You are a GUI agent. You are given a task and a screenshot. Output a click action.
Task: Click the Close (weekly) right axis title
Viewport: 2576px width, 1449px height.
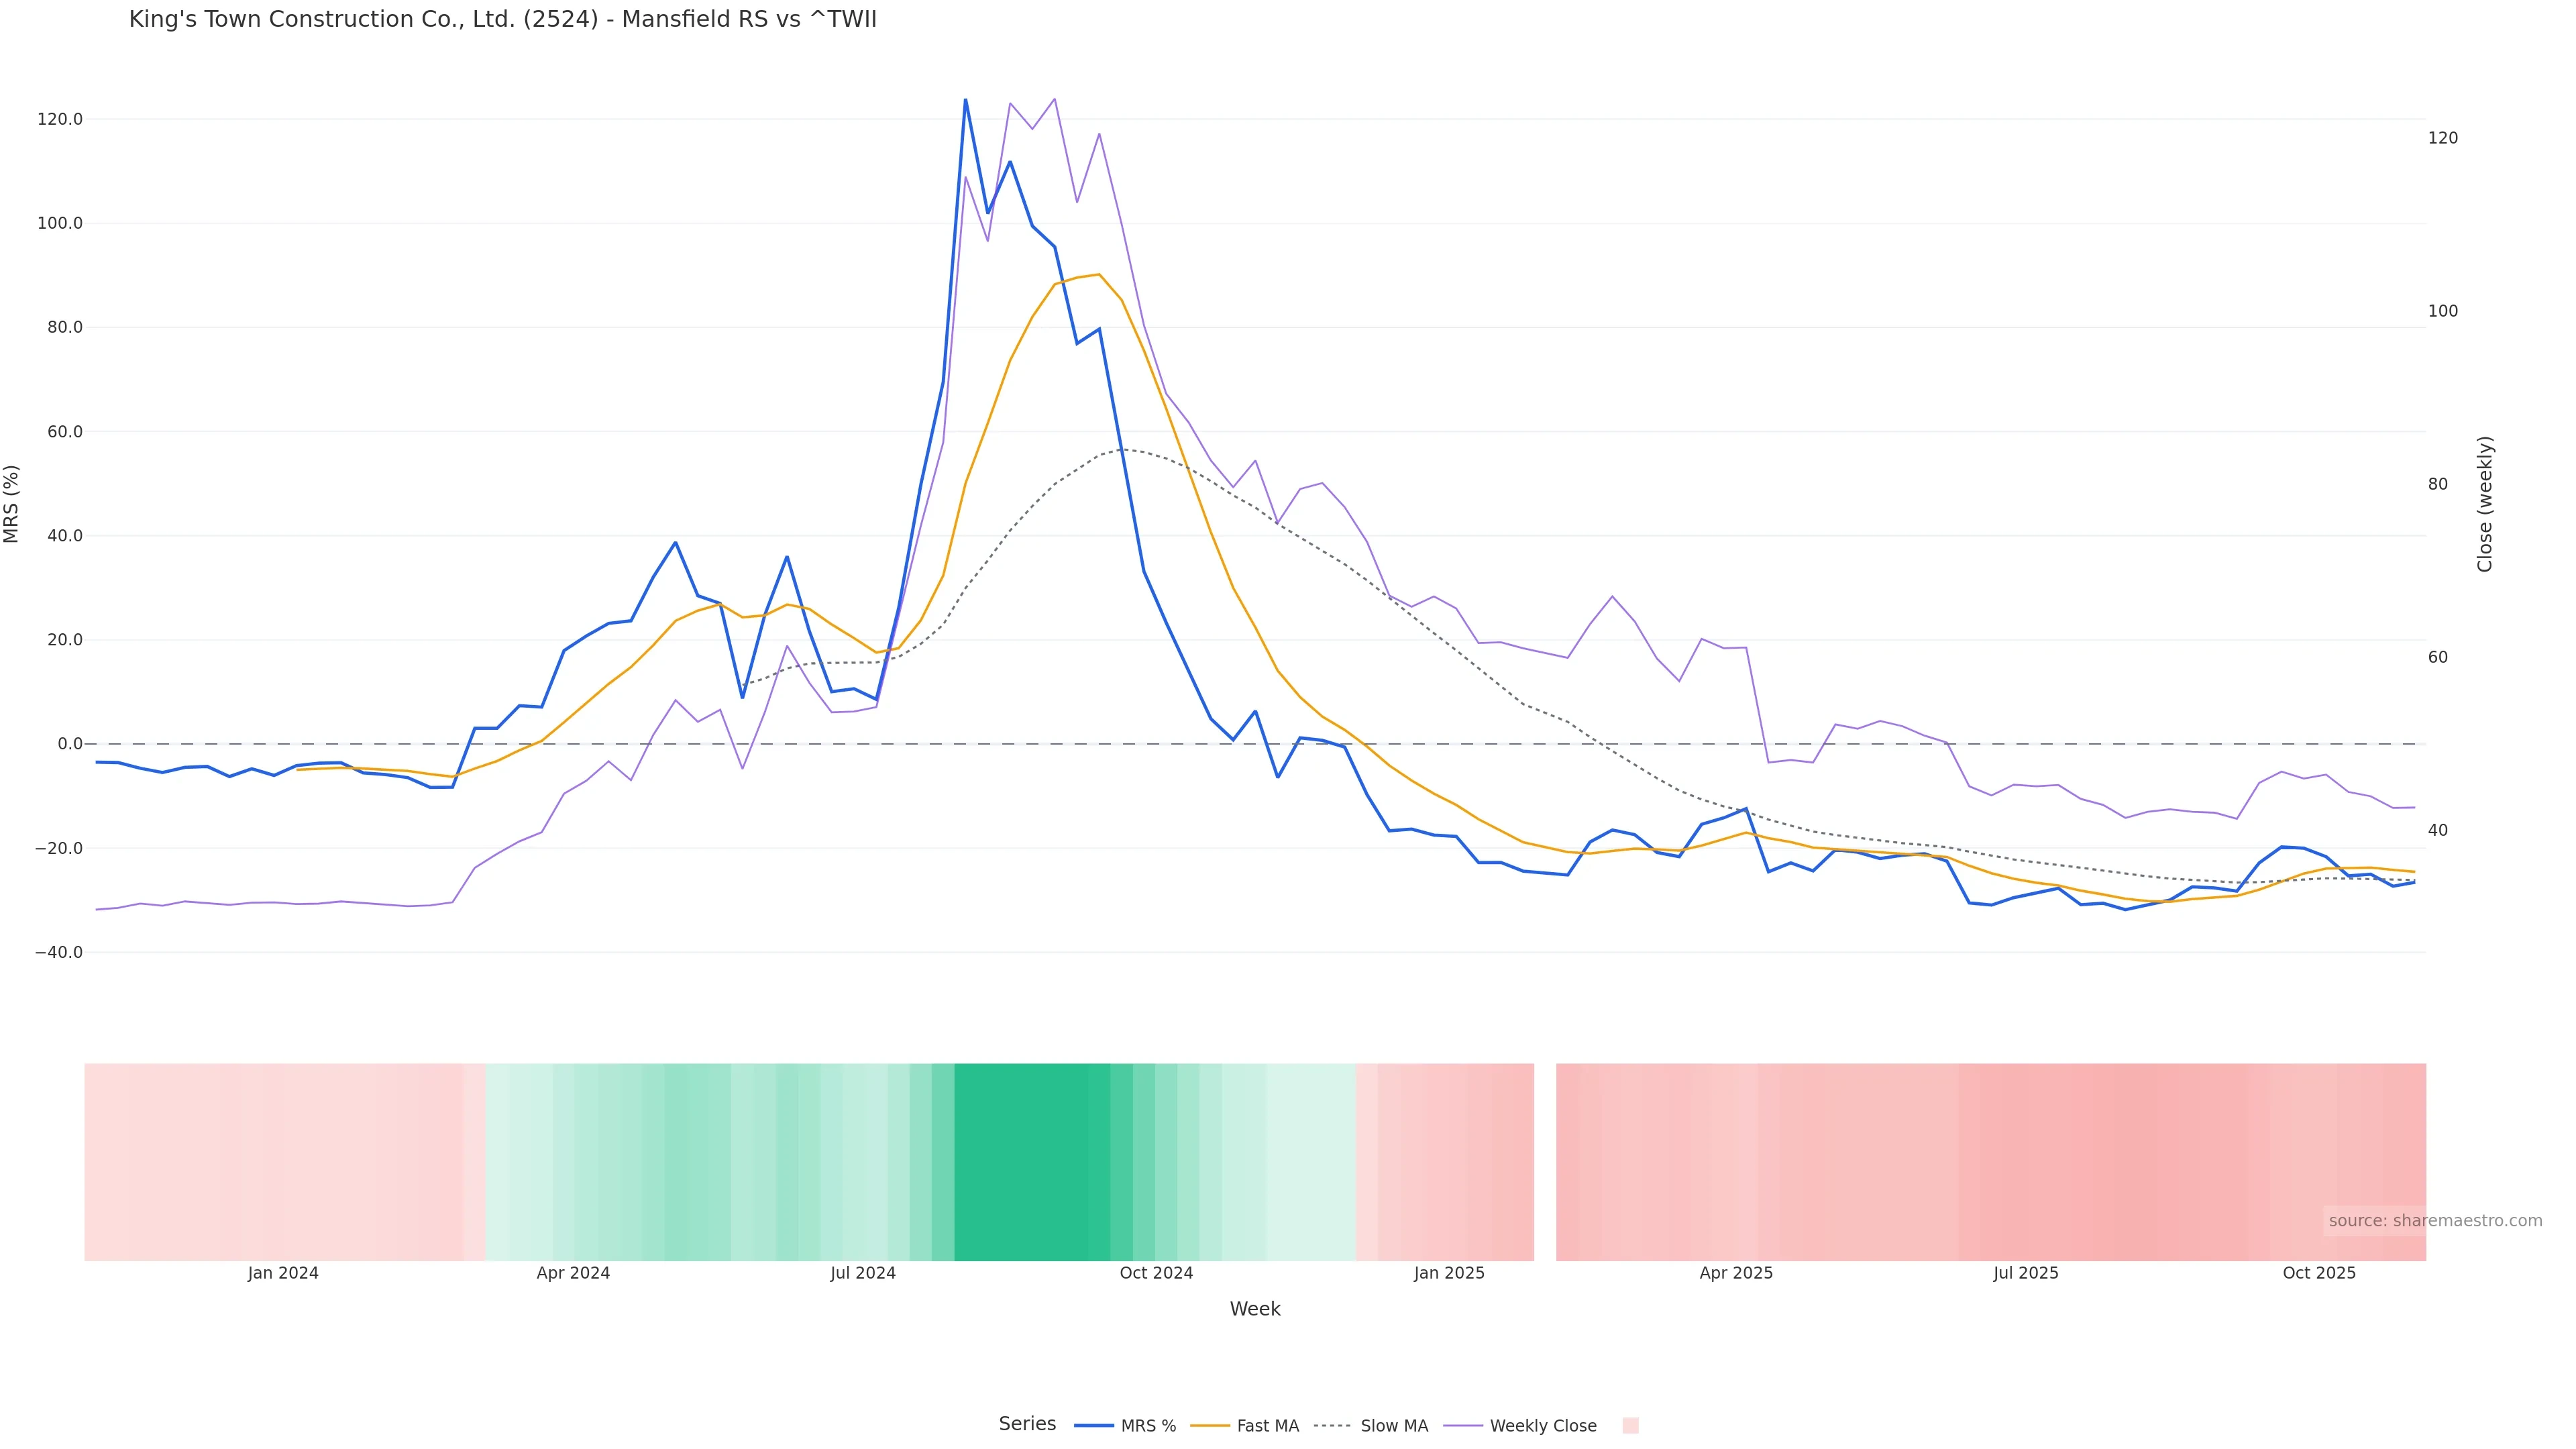pyautogui.click(x=2485, y=504)
